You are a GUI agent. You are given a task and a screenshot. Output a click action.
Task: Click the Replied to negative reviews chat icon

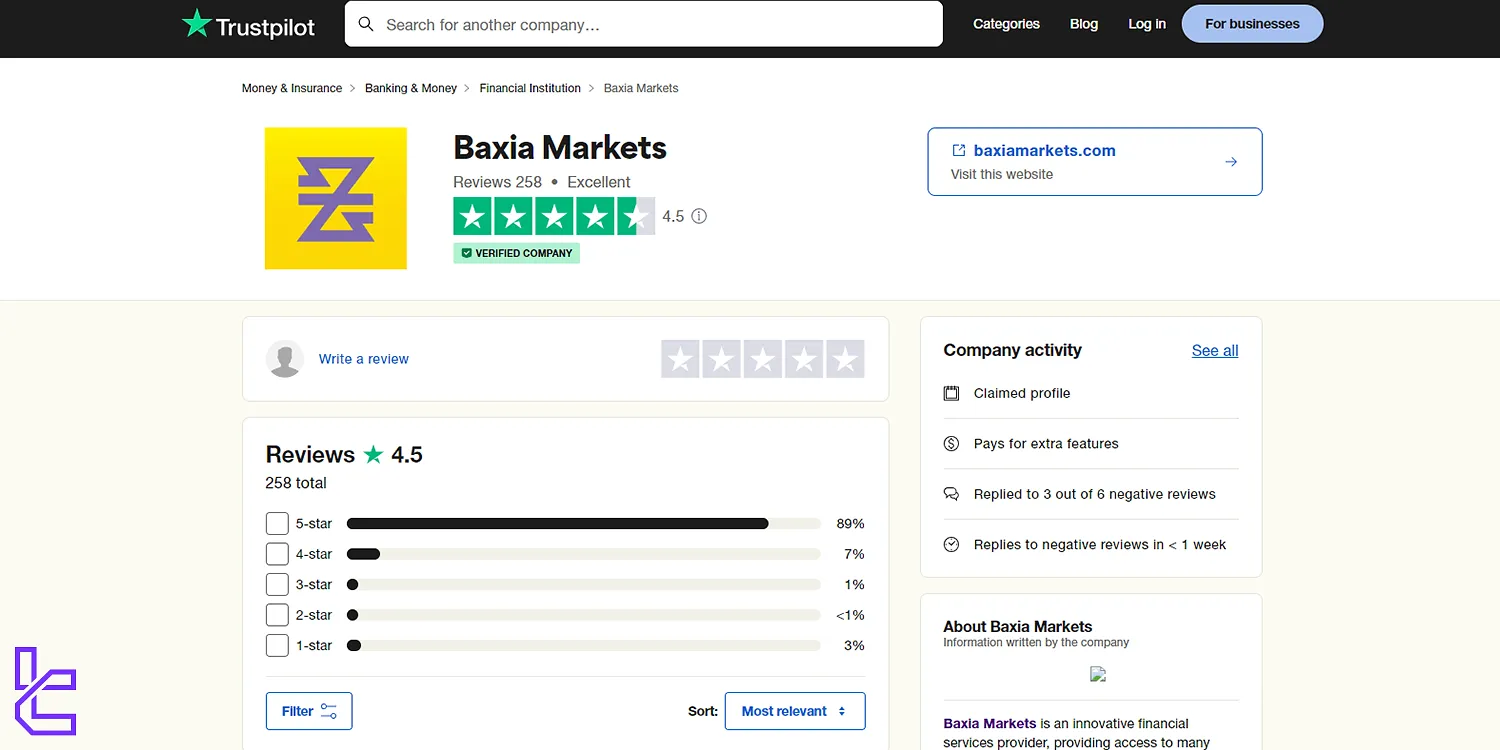(x=952, y=494)
